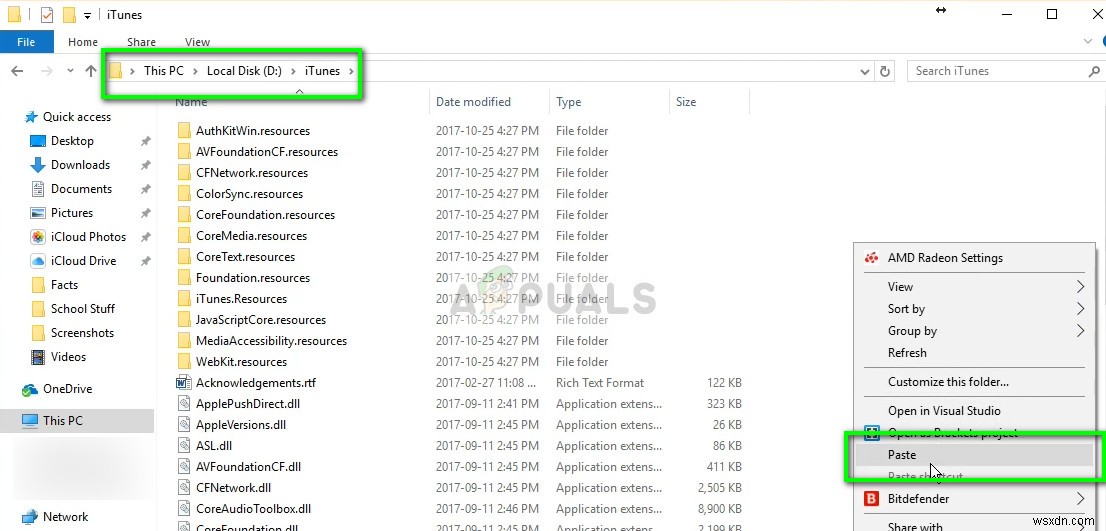
Task: Click the ApplePushDirect.dll file icon
Action: coord(184,404)
